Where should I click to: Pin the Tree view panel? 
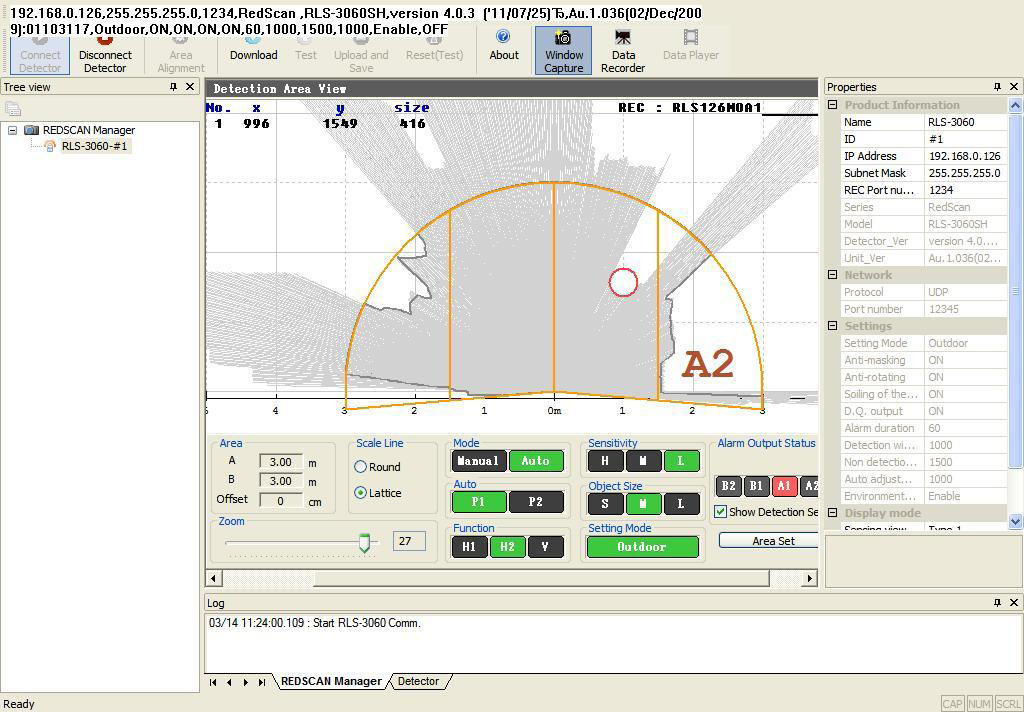pos(173,87)
